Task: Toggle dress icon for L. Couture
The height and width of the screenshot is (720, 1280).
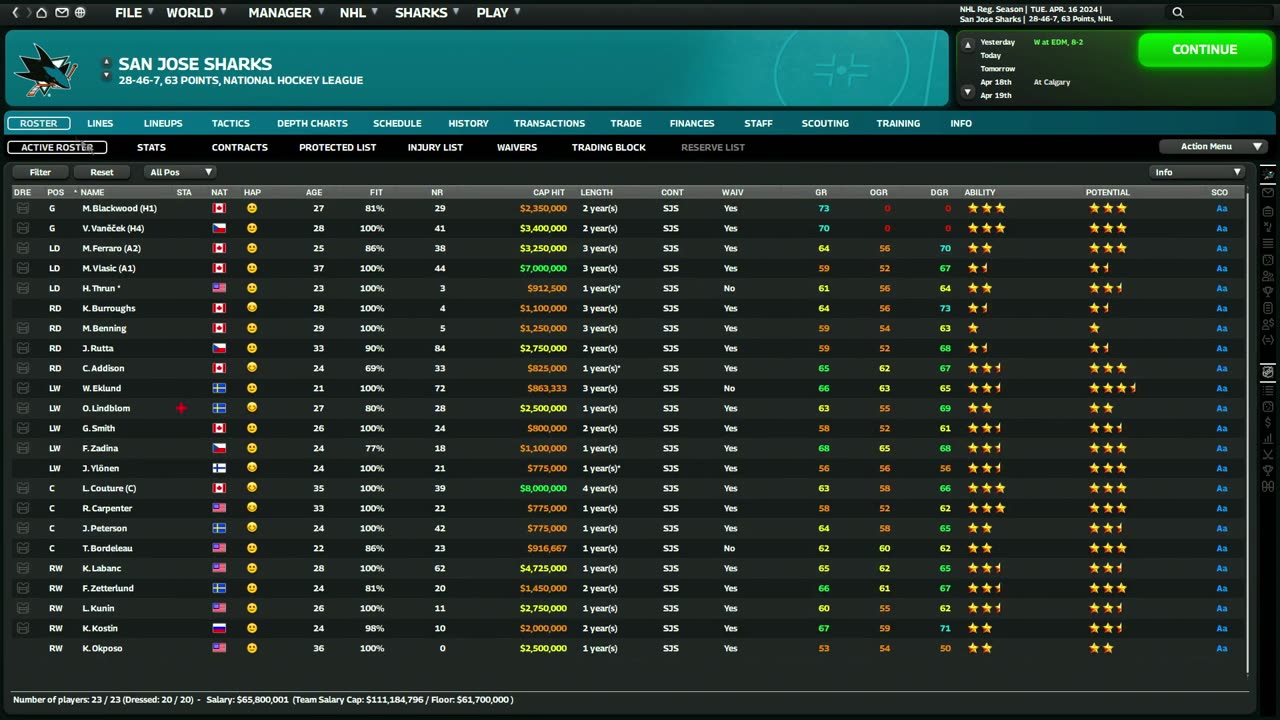Action: pos(23,488)
